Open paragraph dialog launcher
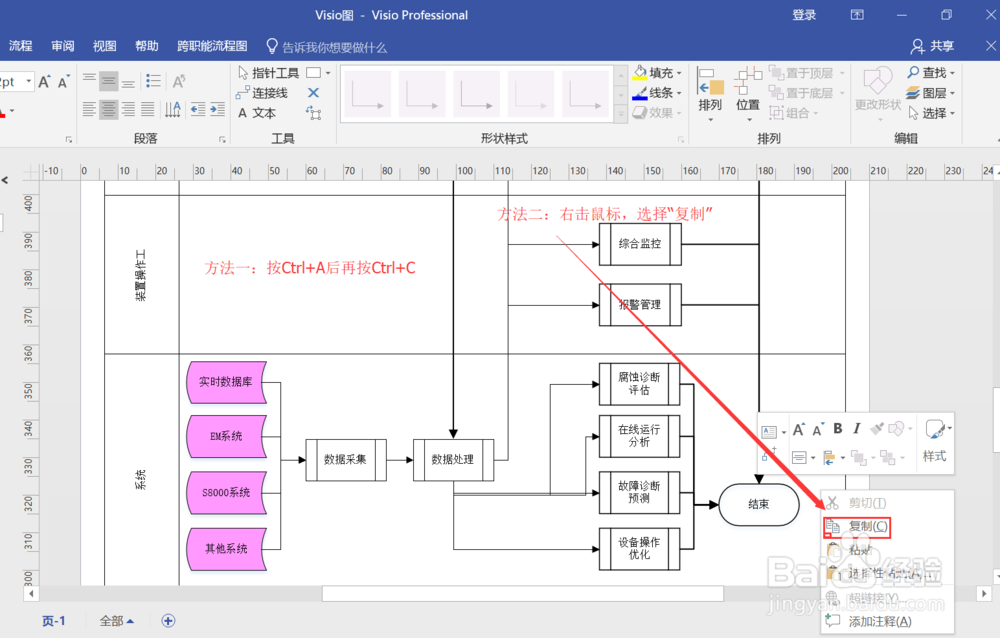Viewport: 1000px width, 638px height. click(x=222, y=139)
